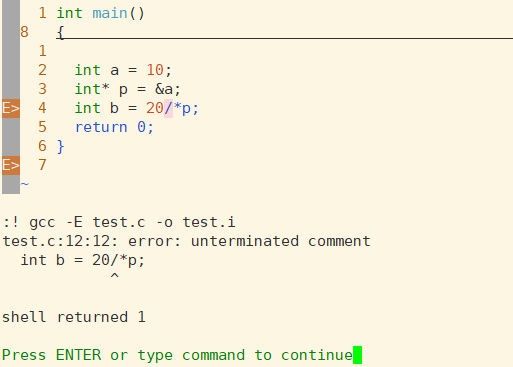Click the E> error marker on line 4

pos(11,108)
